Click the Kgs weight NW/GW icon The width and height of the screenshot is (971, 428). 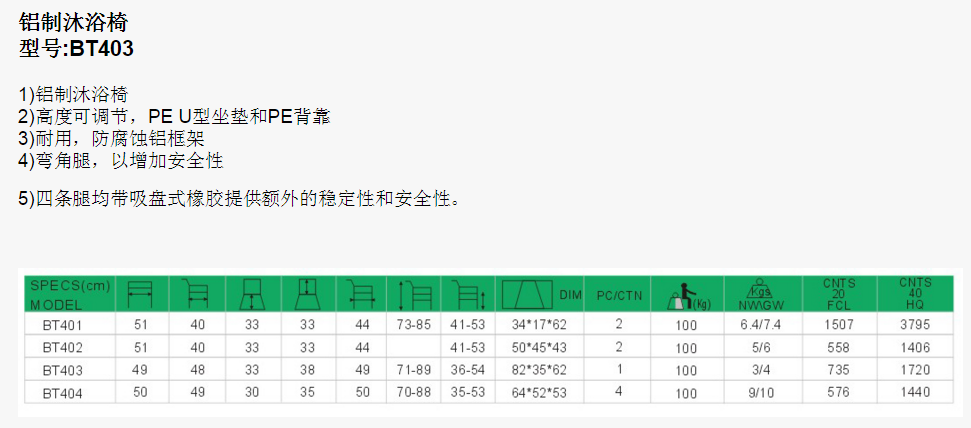(762, 294)
